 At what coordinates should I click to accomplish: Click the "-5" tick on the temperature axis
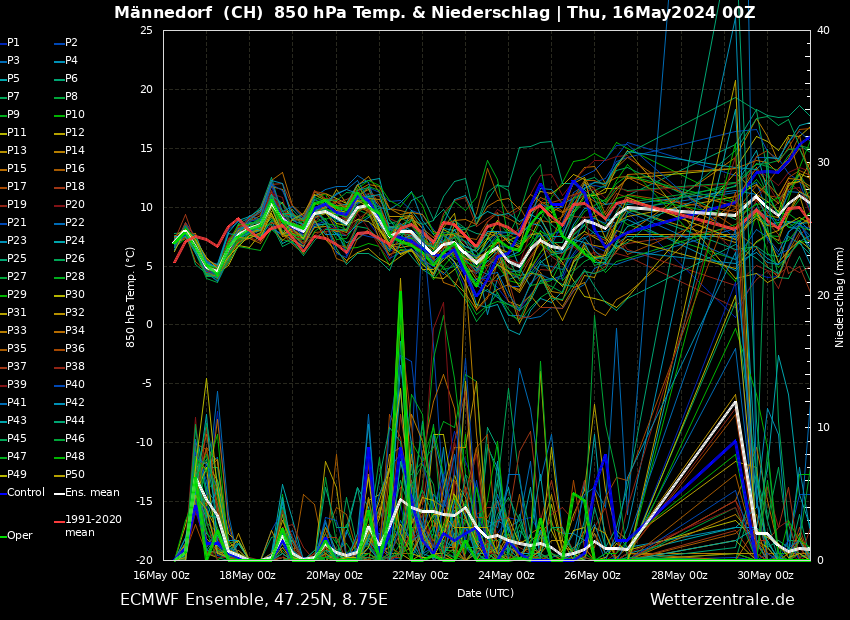coord(147,384)
